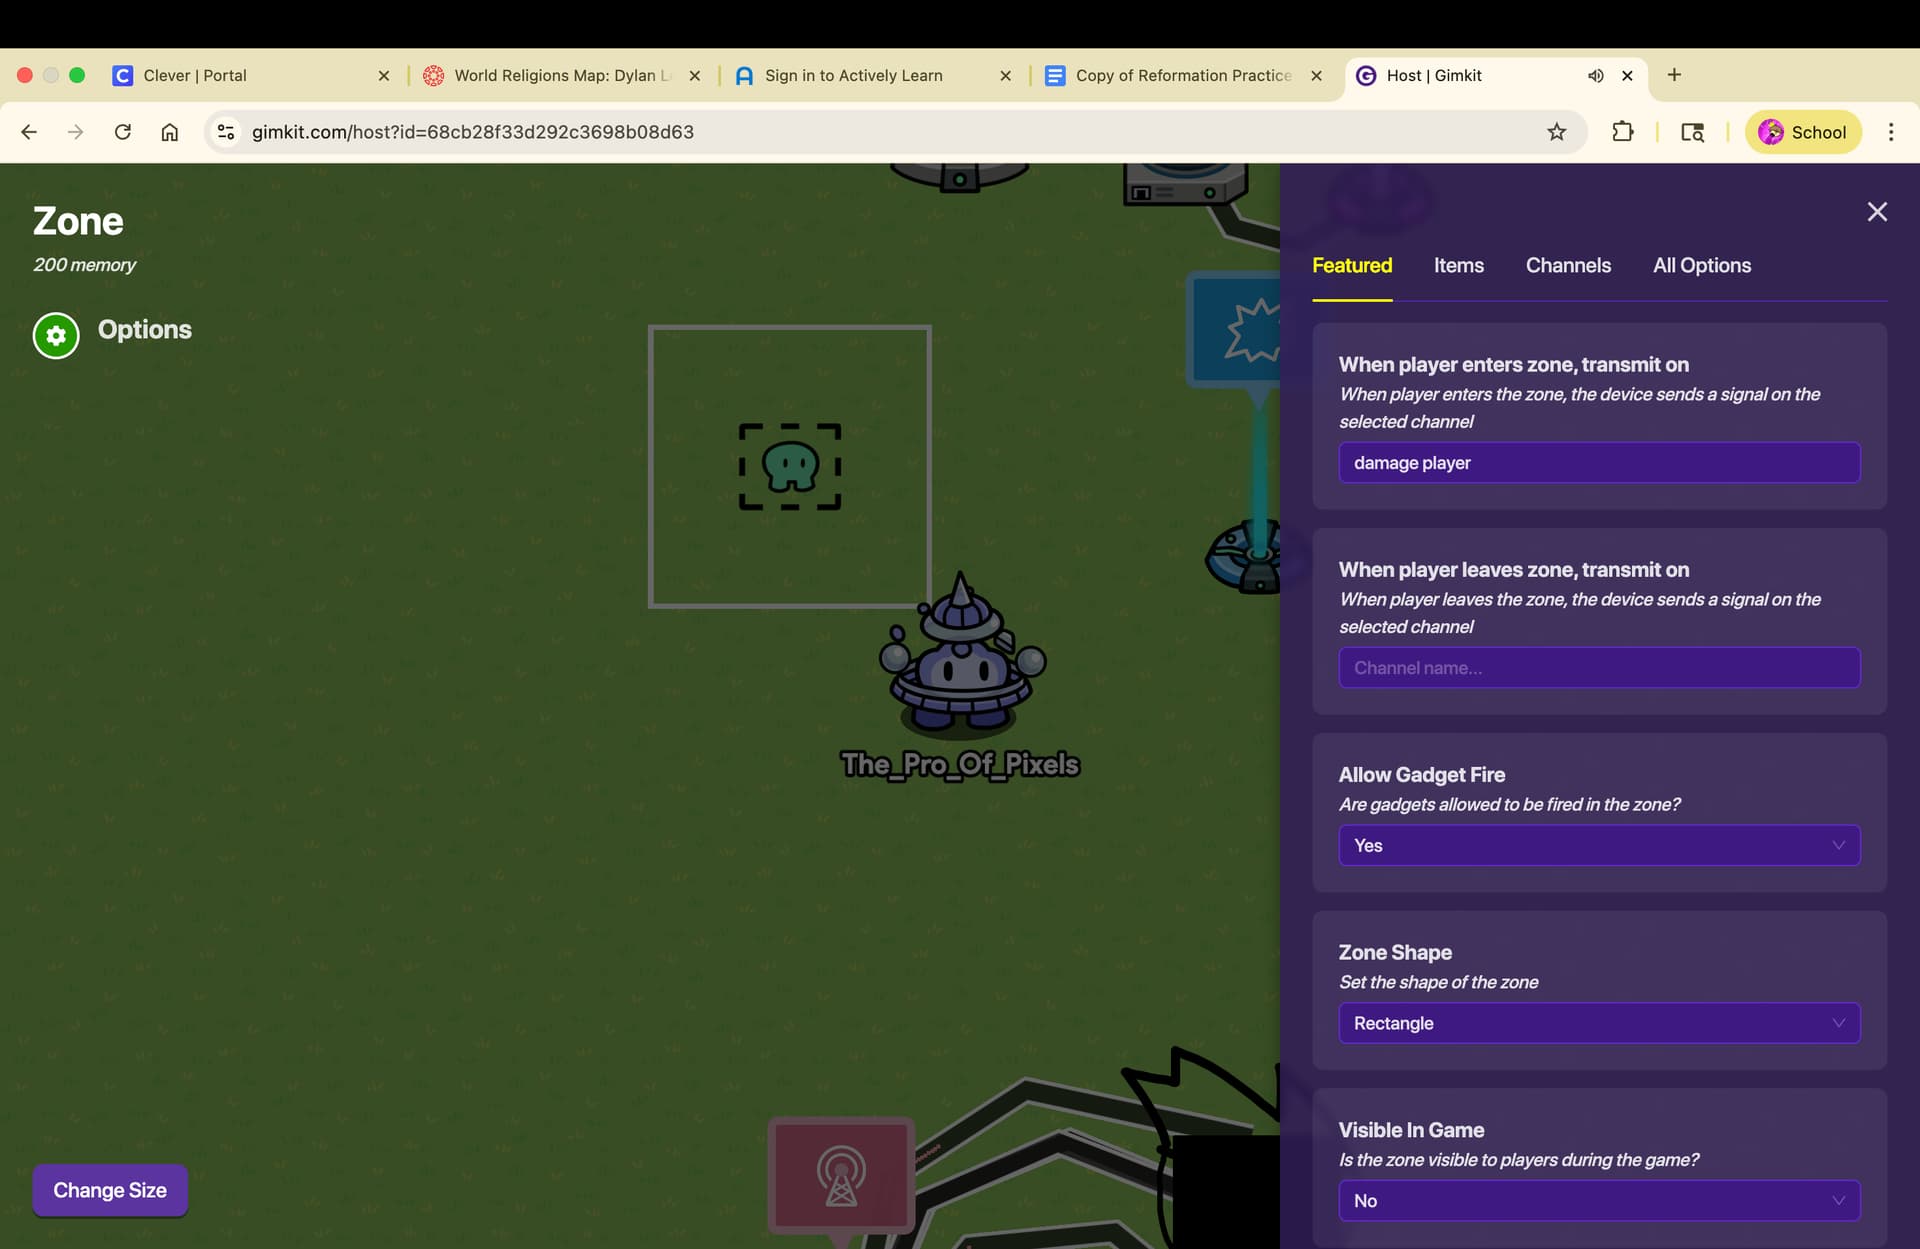Viewport: 1920px width, 1249px height.
Task: Click the site info icon in address bar
Action: (x=227, y=132)
